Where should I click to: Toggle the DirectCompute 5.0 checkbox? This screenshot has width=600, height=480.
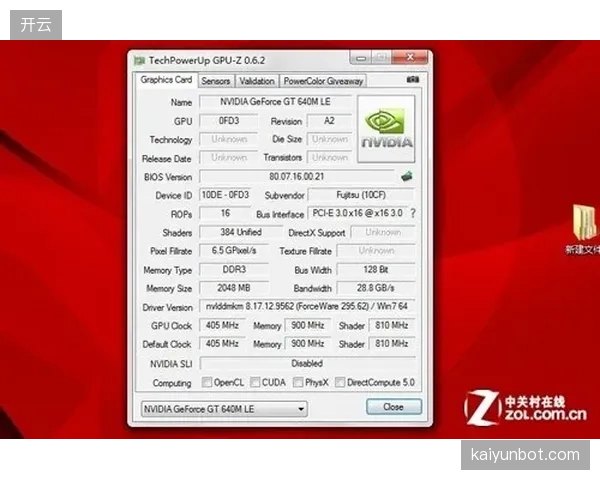click(x=340, y=382)
